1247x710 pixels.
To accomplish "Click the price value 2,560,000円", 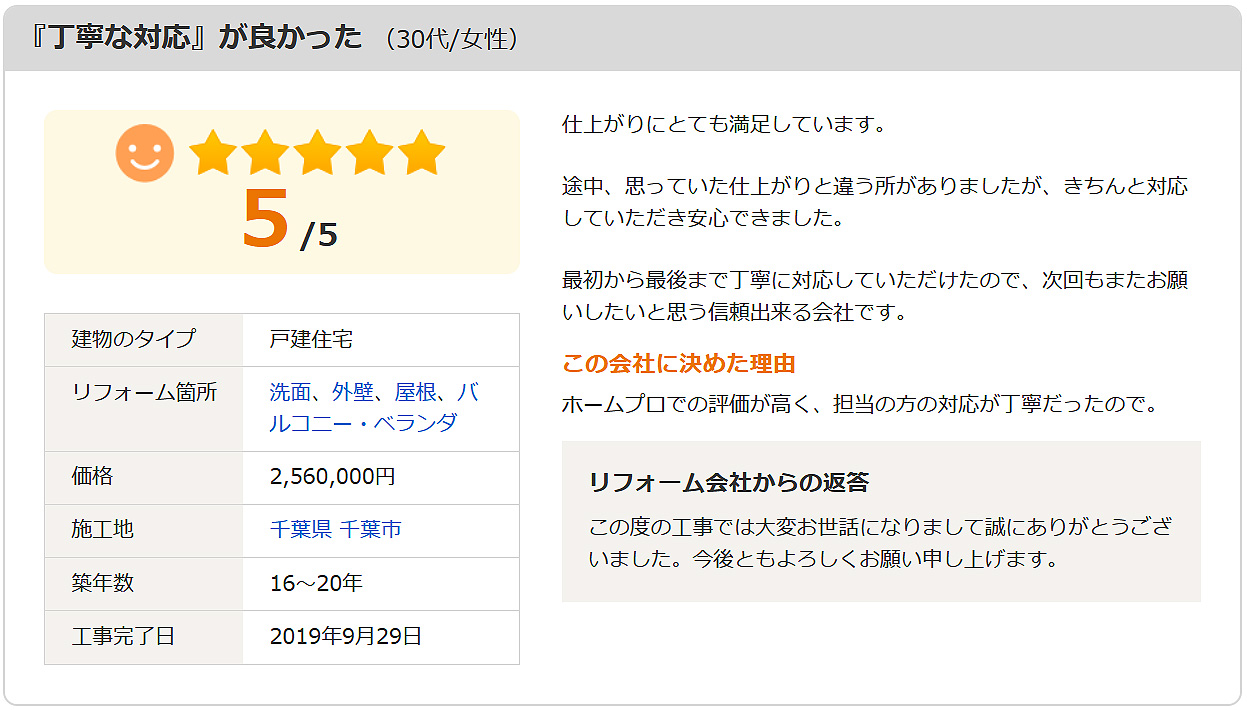I will pos(333,477).
